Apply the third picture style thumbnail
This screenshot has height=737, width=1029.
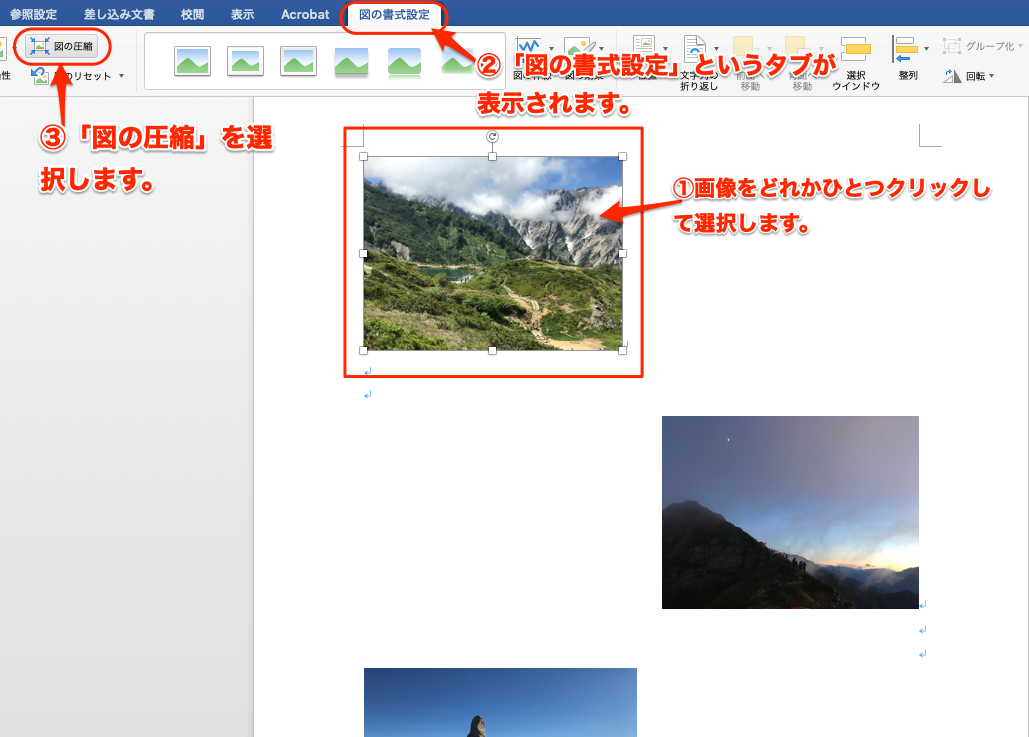tap(299, 61)
